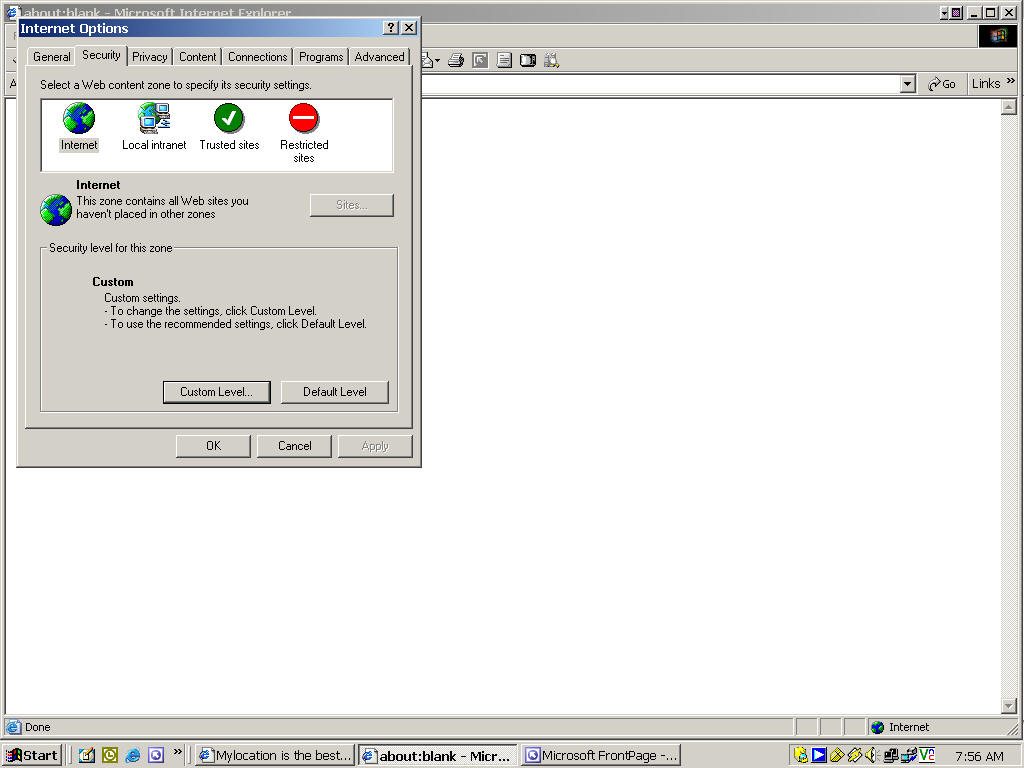Viewport: 1024px width, 768px height.
Task: Click the Sites button
Action: (351, 205)
